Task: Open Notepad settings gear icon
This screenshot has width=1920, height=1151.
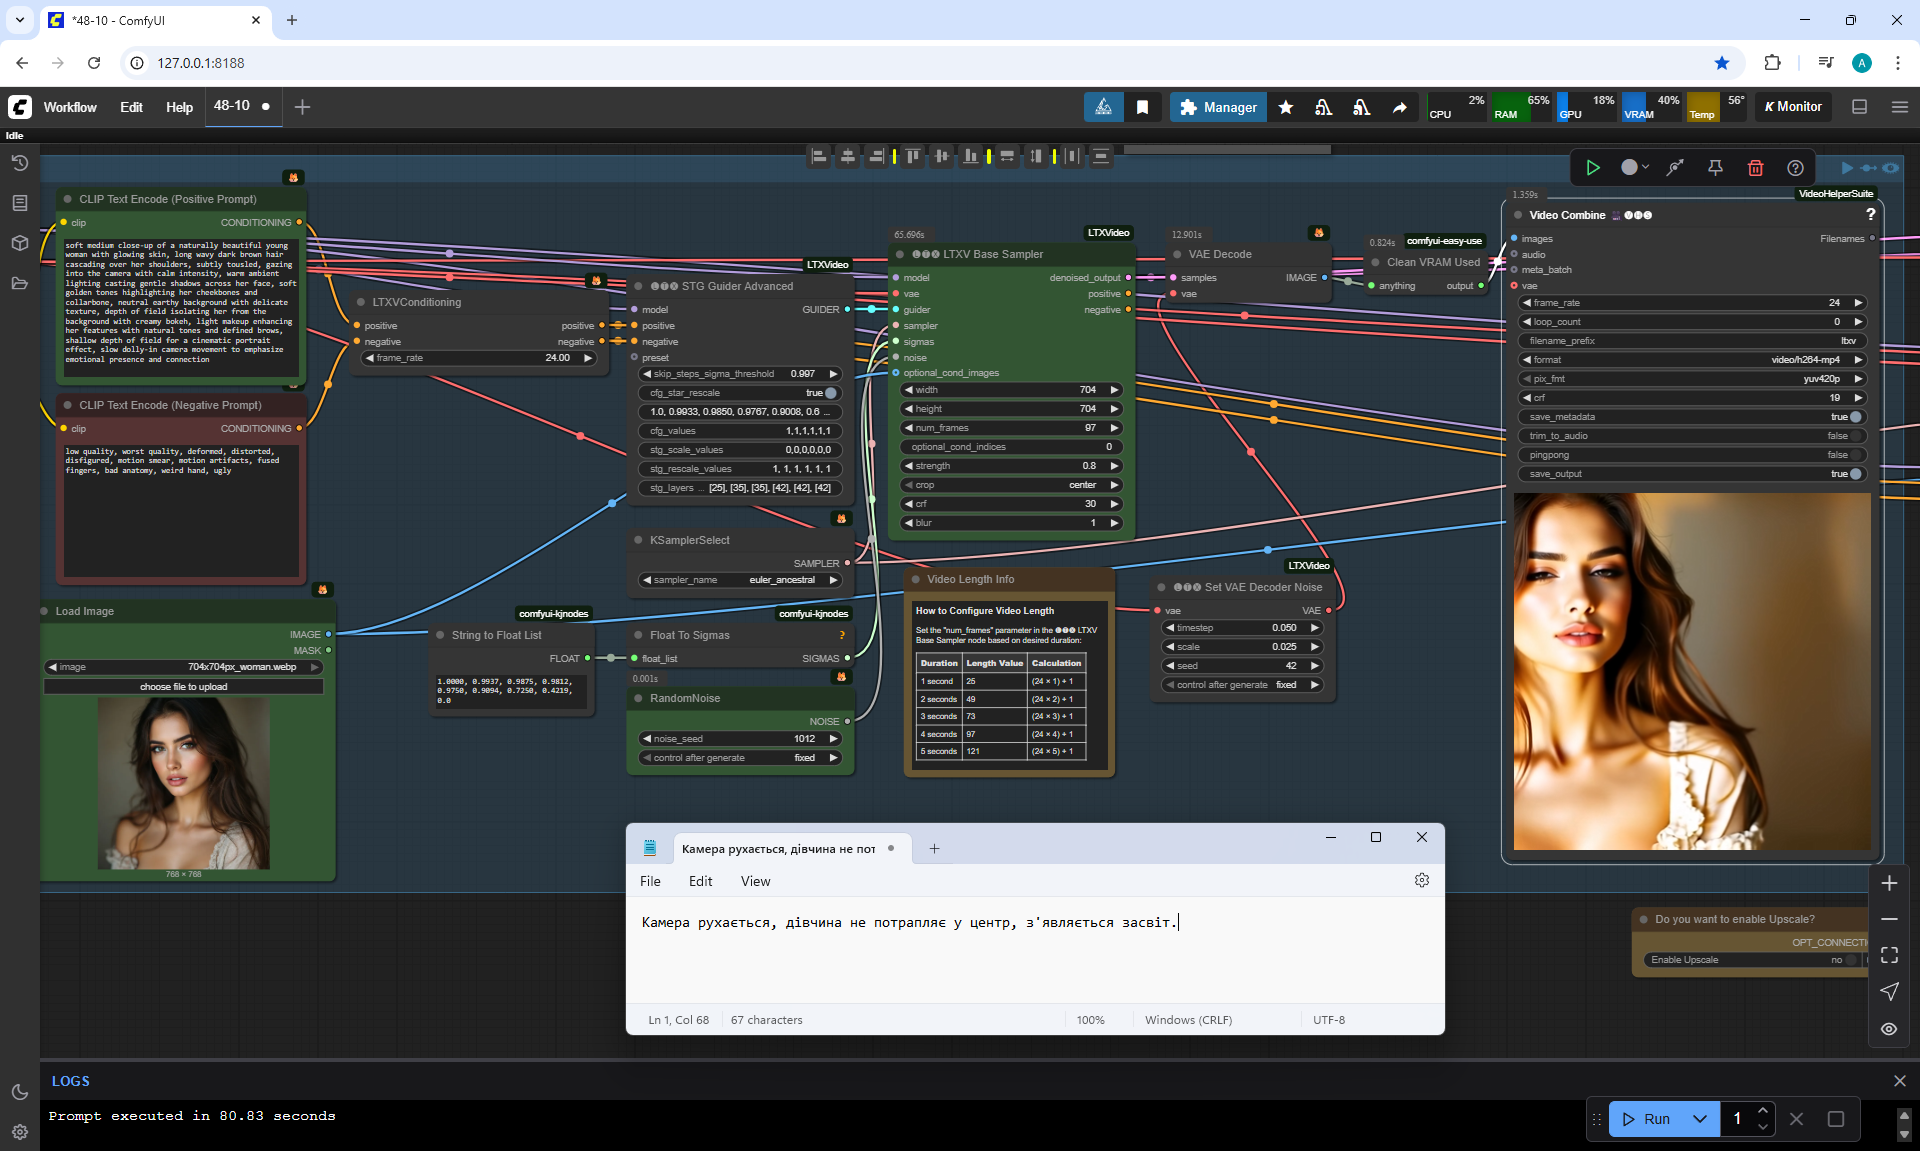Action: pos(1422,880)
